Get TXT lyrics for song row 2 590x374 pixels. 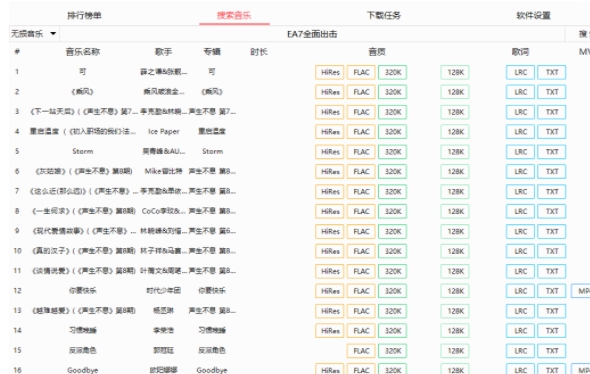tap(552, 92)
